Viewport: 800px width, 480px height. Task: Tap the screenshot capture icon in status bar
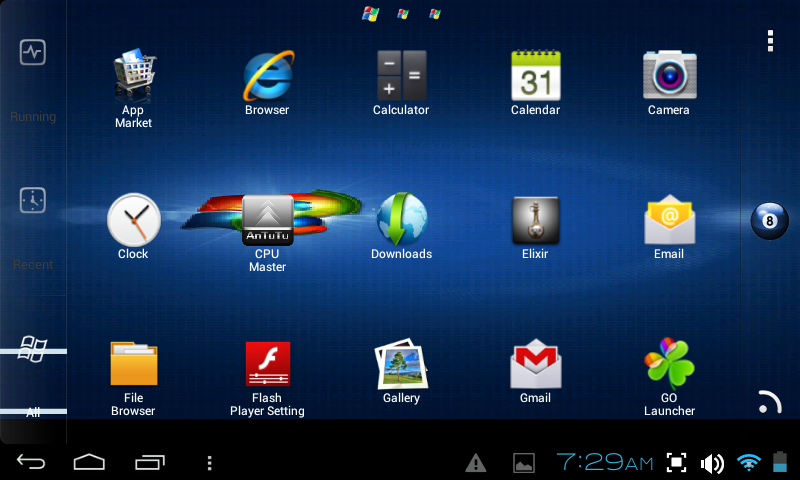click(x=677, y=463)
